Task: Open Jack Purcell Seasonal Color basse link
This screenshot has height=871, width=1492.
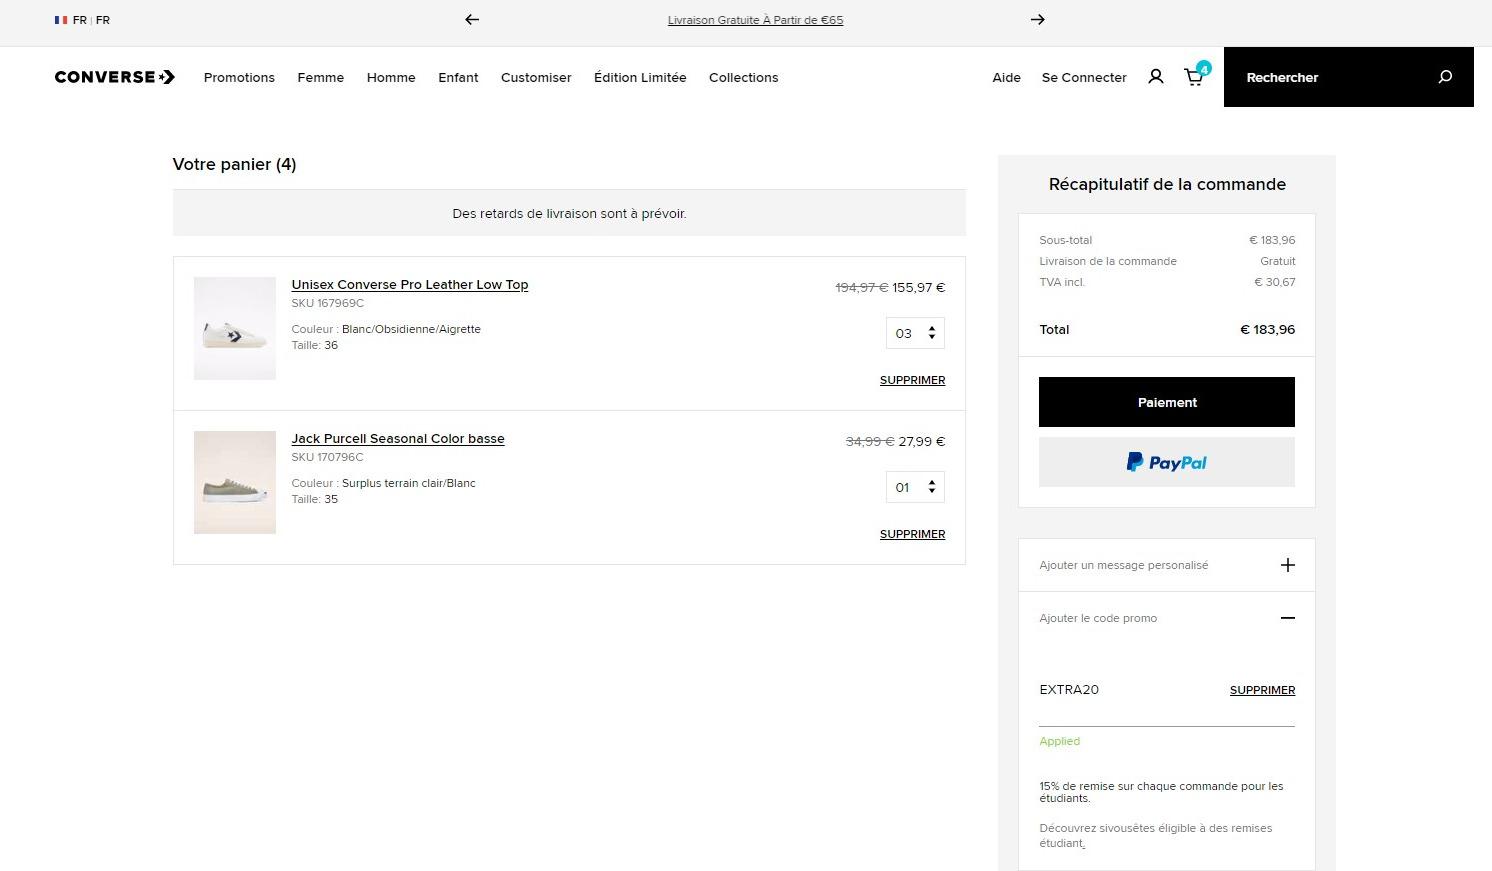Action: coord(398,439)
